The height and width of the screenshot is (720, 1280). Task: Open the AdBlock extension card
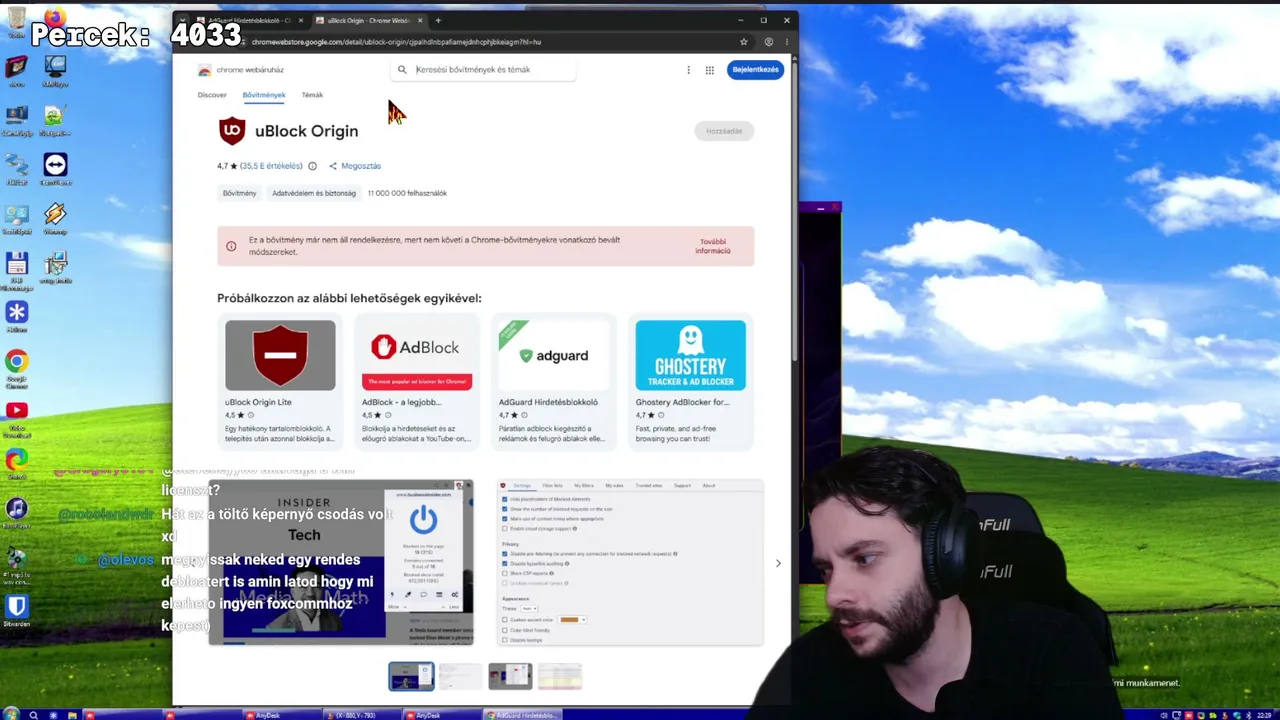pos(417,381)
